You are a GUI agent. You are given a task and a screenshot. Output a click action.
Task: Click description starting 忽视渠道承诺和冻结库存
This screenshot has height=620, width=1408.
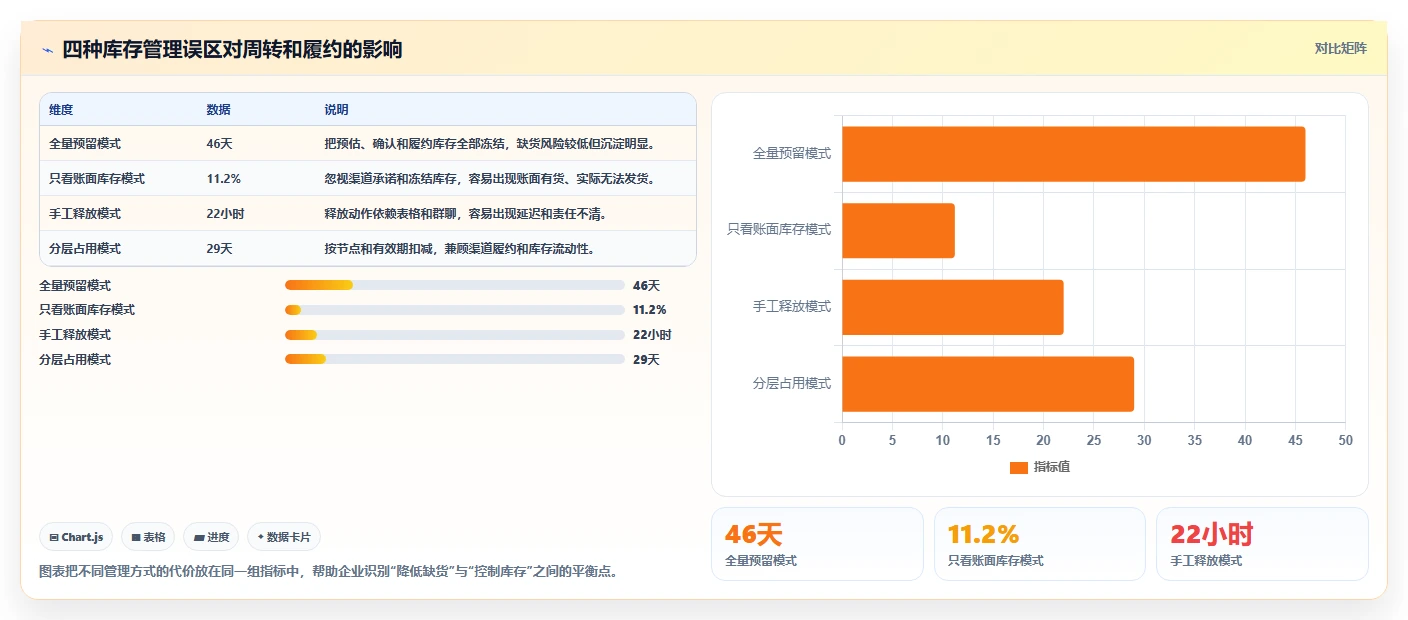point(491,179)
